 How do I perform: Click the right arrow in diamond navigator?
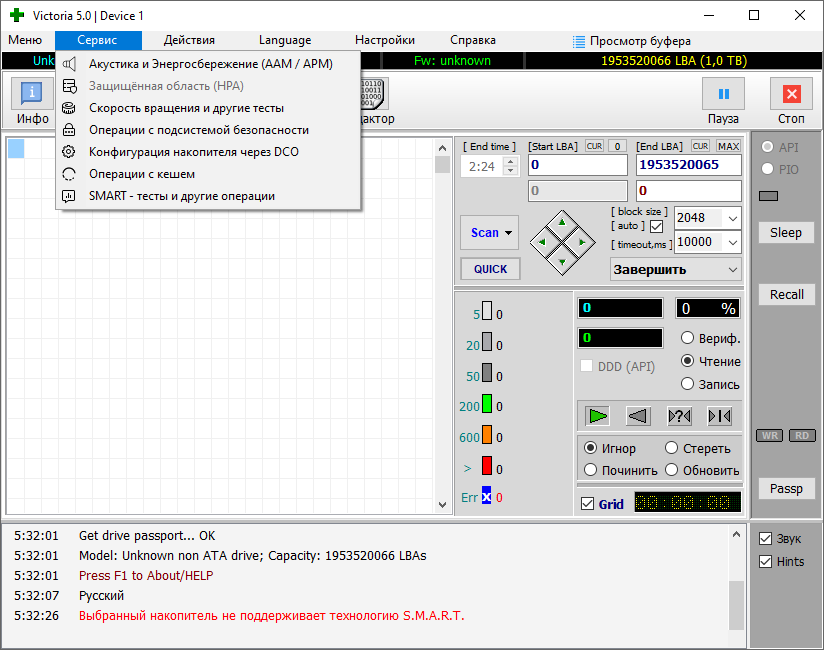pyautogui.click(x=582, y=242)
